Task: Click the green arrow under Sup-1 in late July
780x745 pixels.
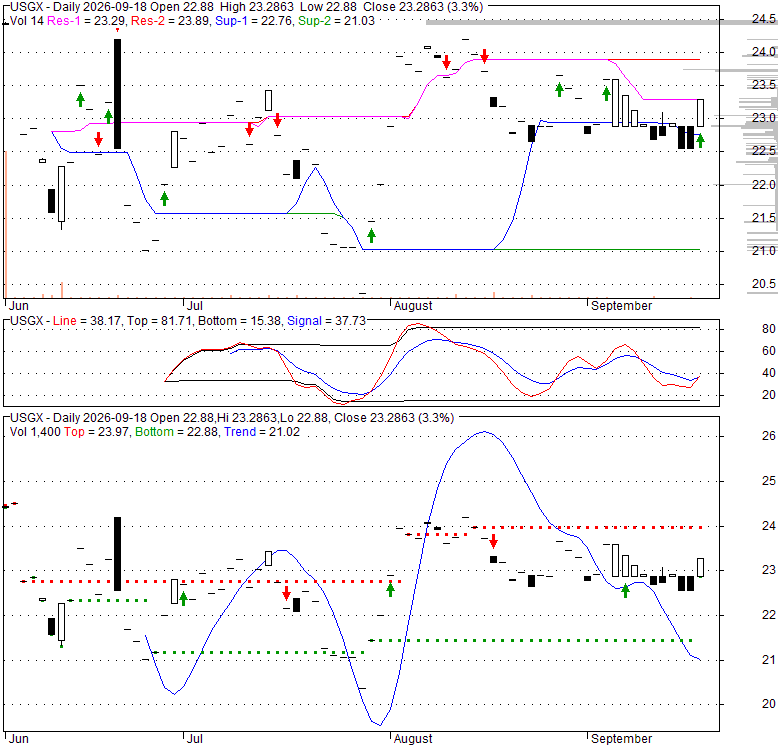Action: coord(371,235)
